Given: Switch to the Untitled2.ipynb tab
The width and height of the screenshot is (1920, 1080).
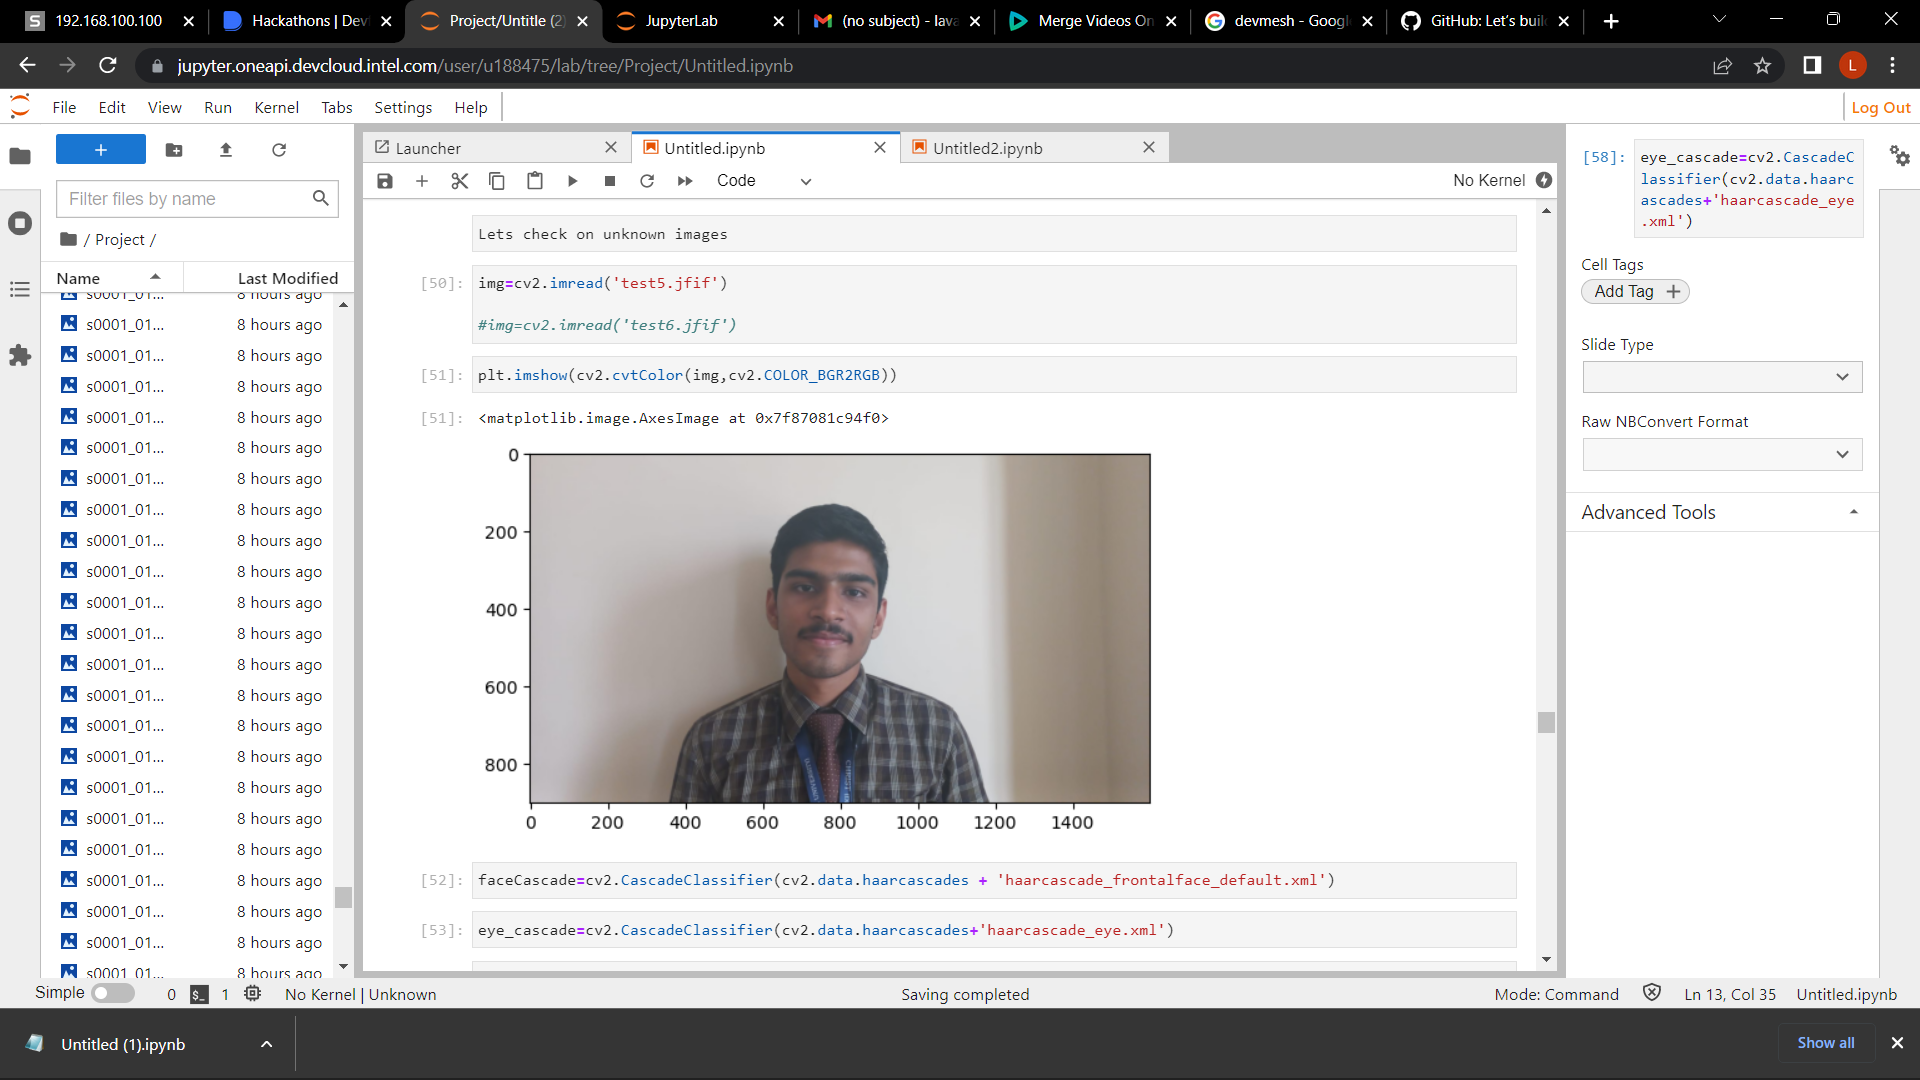Looking at the screenshot, I should (1033, 148).
